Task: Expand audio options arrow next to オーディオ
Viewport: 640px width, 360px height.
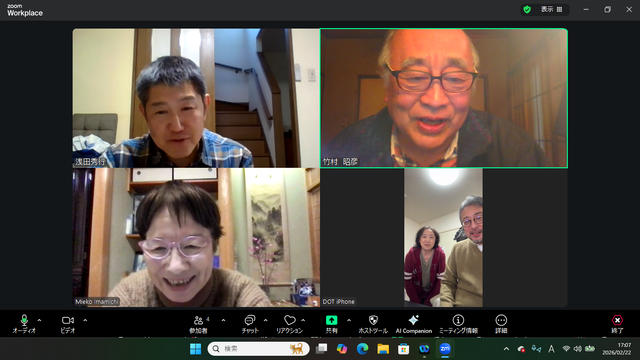Action: [40, 320]
